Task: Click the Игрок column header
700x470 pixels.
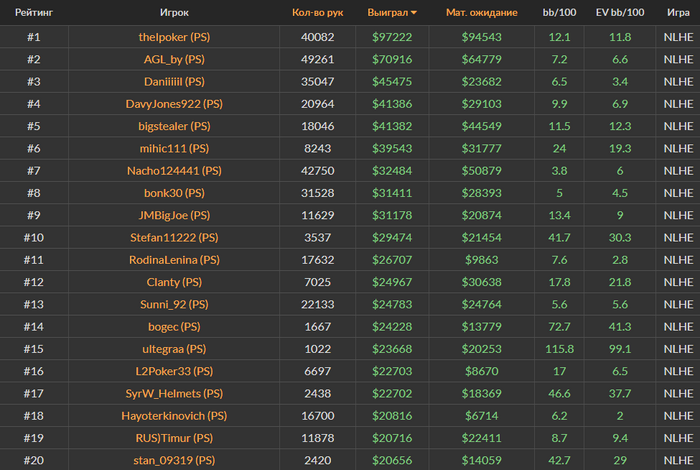Action: point(174,12)
